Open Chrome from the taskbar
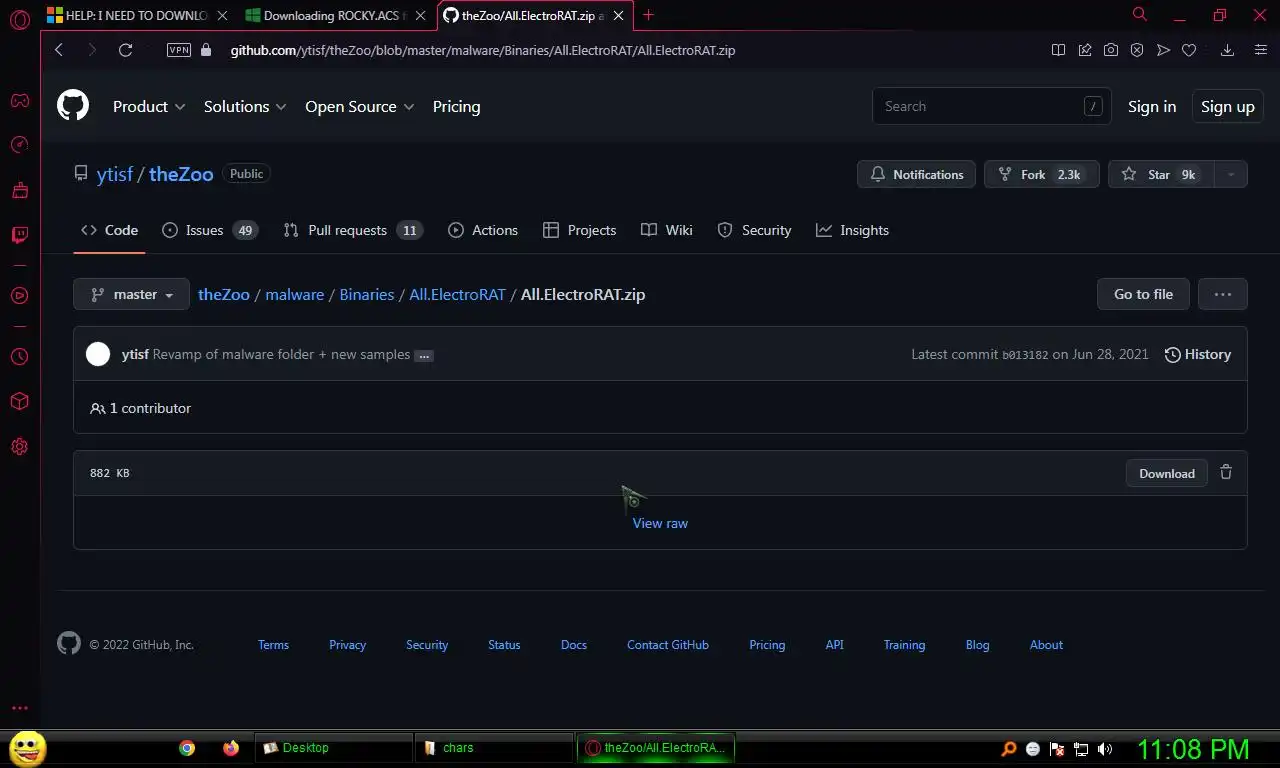Image resolution: width=1280 pixels, height=768 pixels. coord(187,748)
